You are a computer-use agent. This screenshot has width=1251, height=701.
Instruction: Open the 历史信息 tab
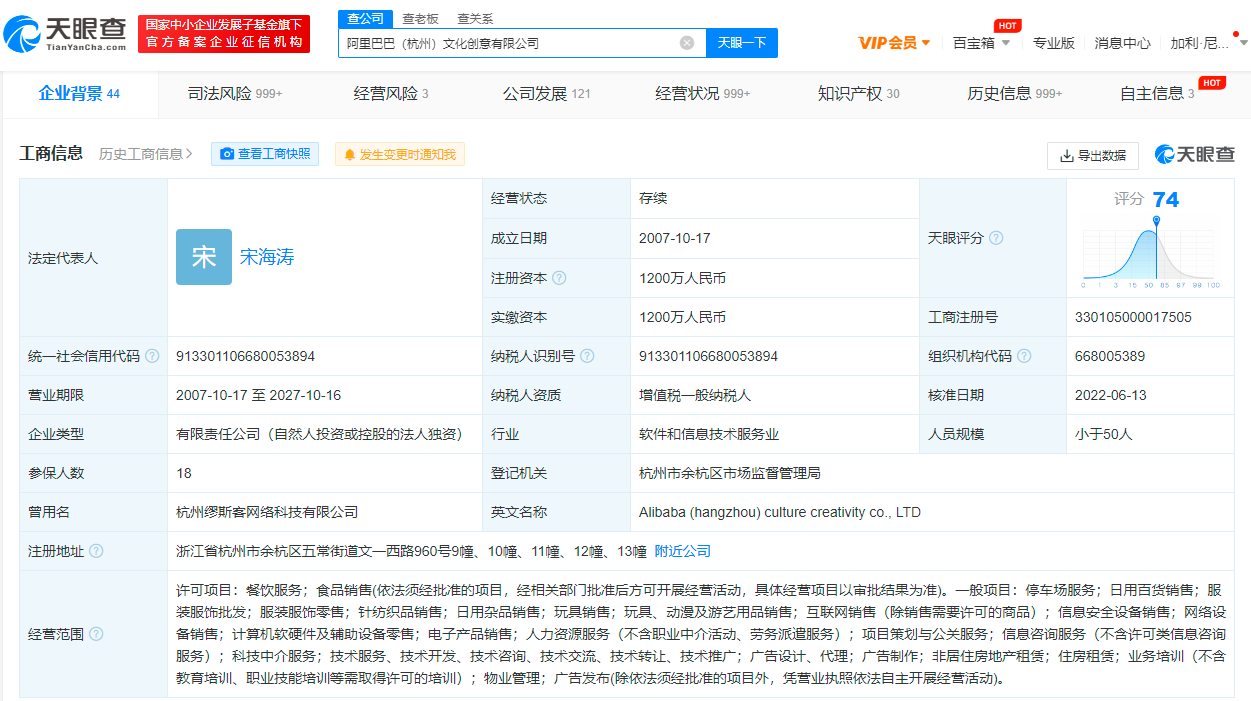click(x=1014, y=94)
